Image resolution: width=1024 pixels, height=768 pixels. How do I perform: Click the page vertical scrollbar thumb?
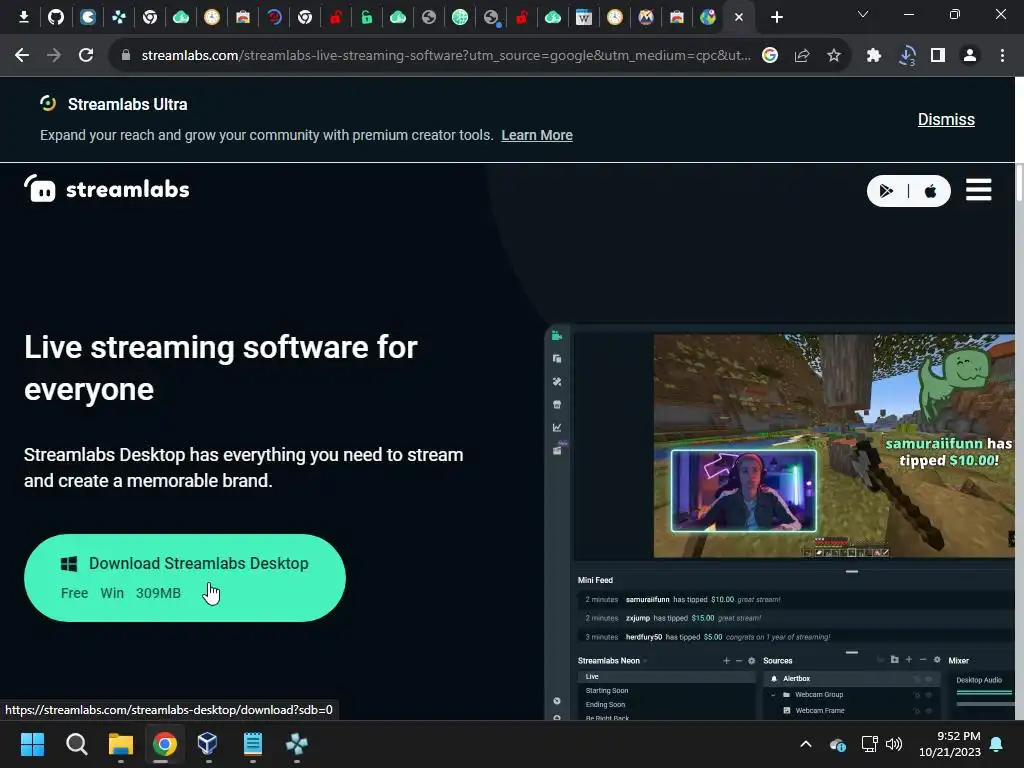1019,183
